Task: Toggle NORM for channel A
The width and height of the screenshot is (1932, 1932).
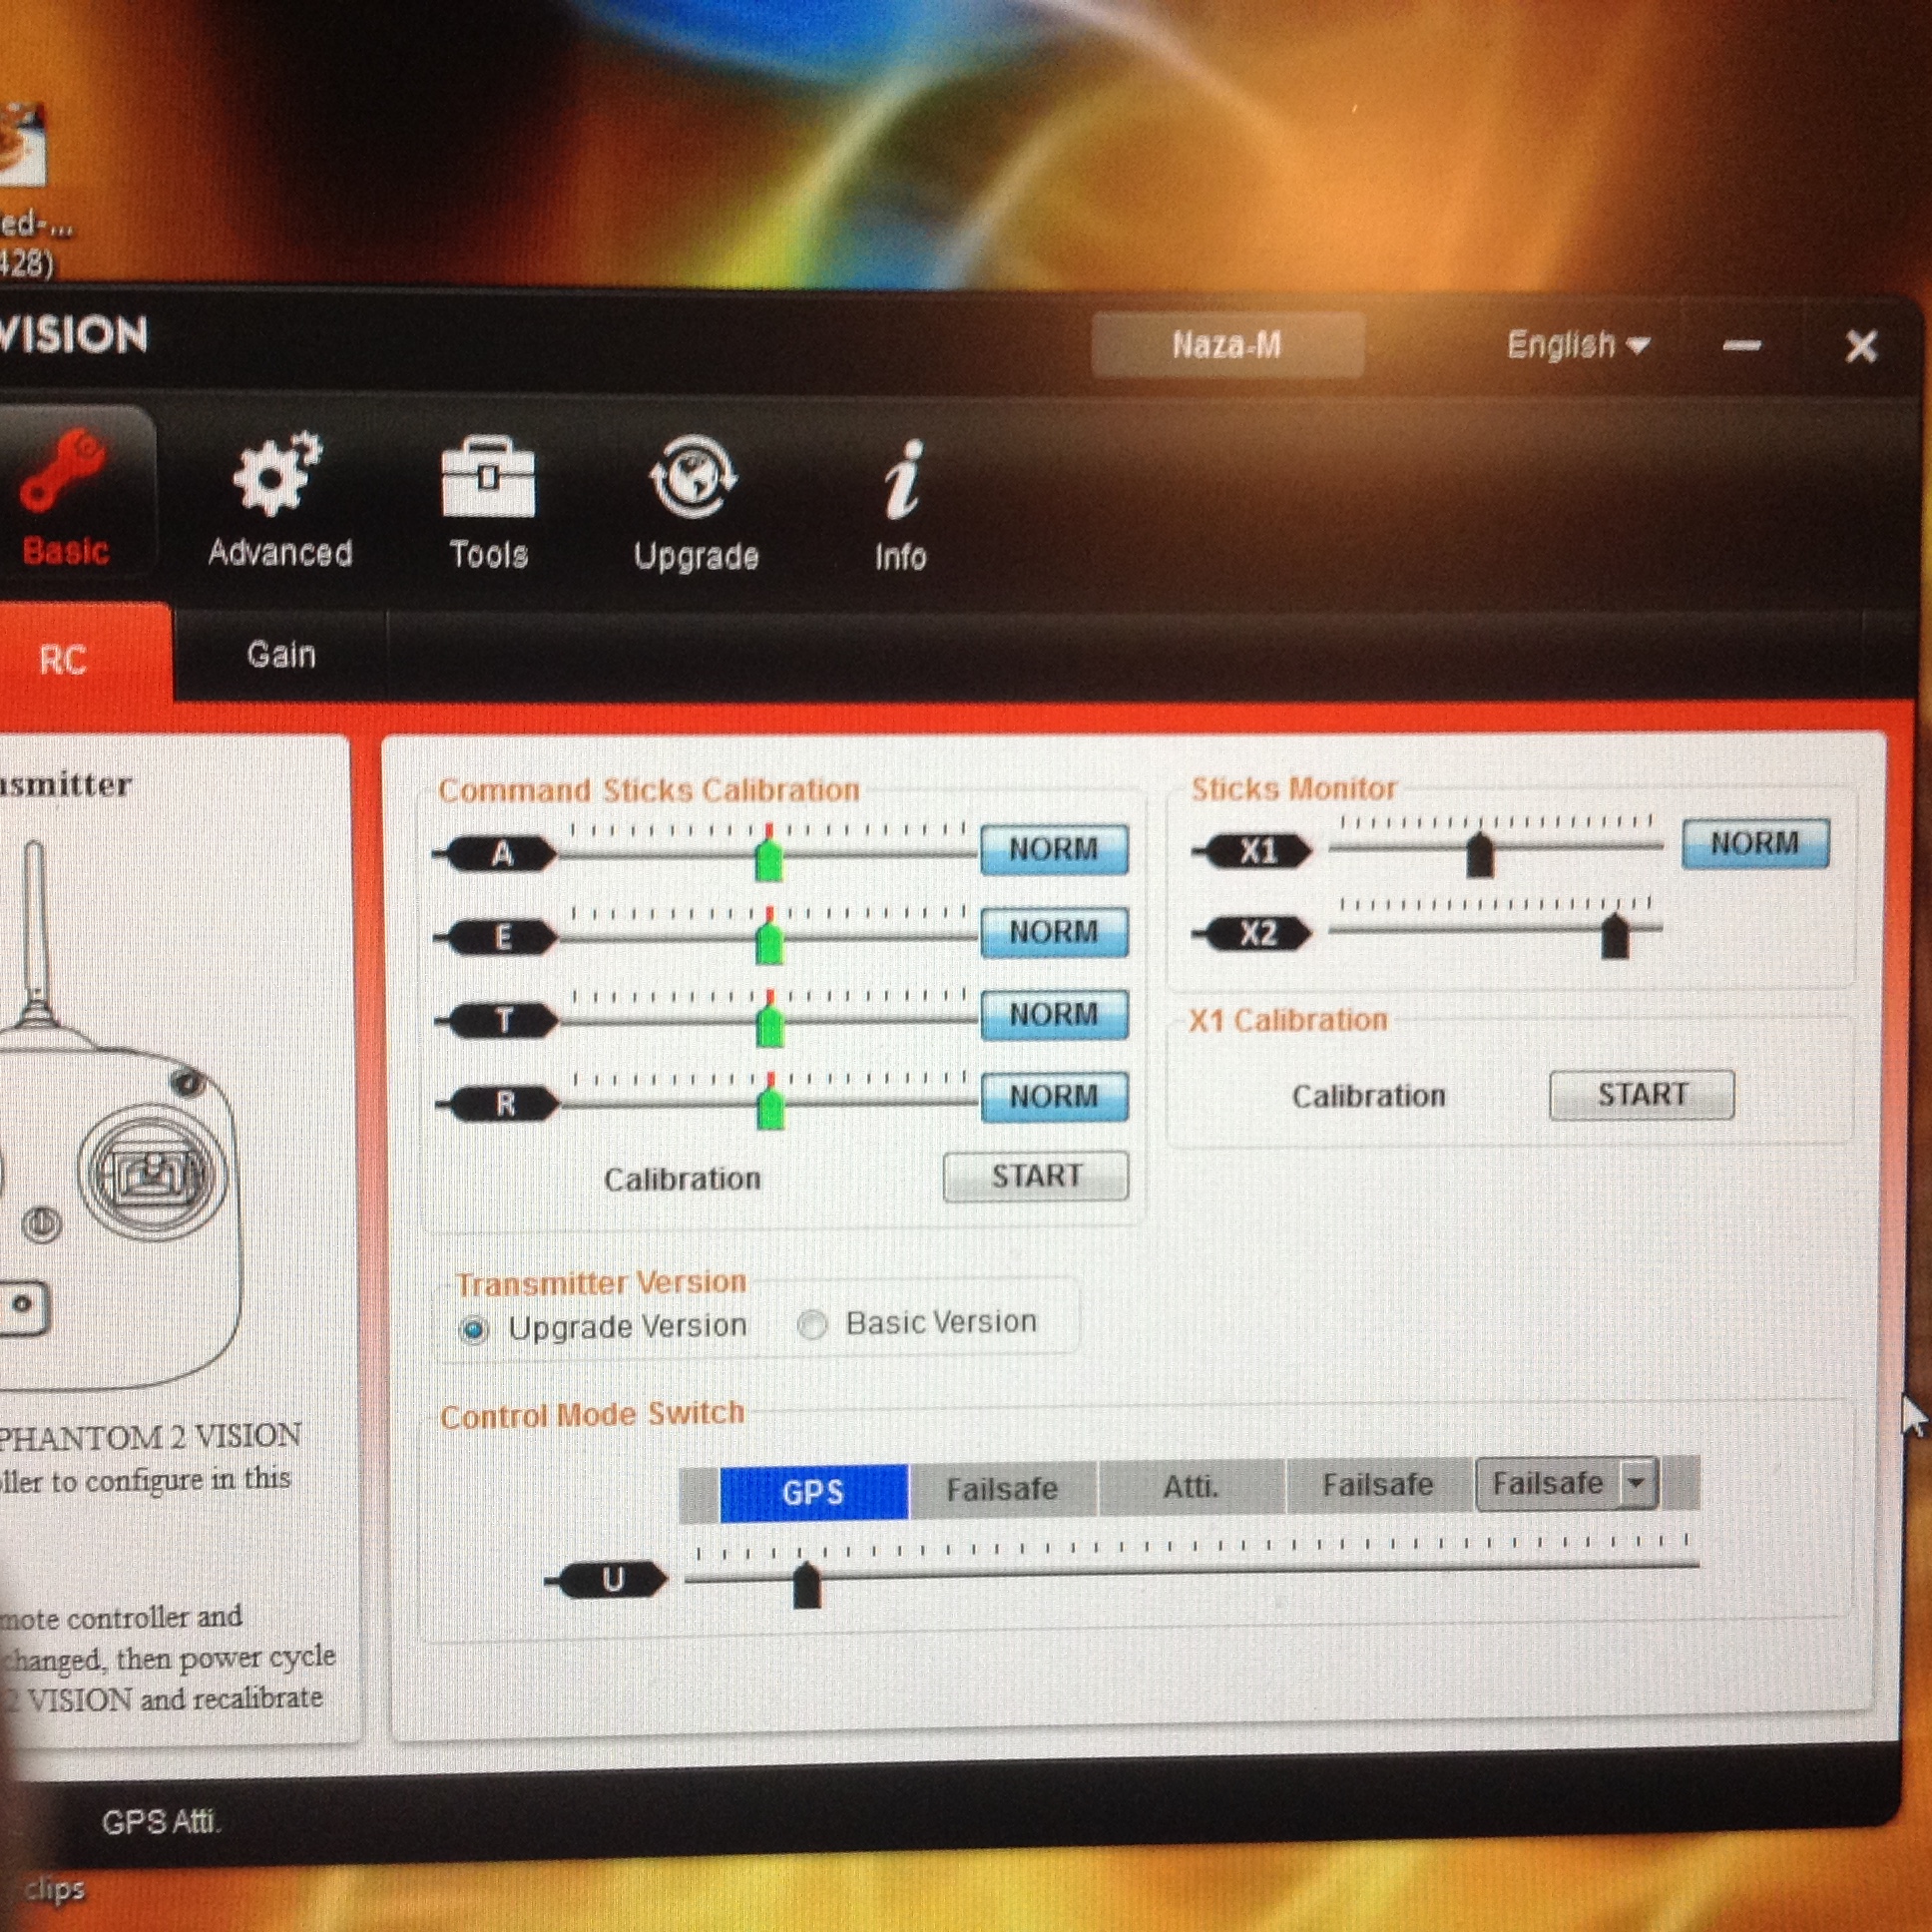Action: (x=1054, y=849)
